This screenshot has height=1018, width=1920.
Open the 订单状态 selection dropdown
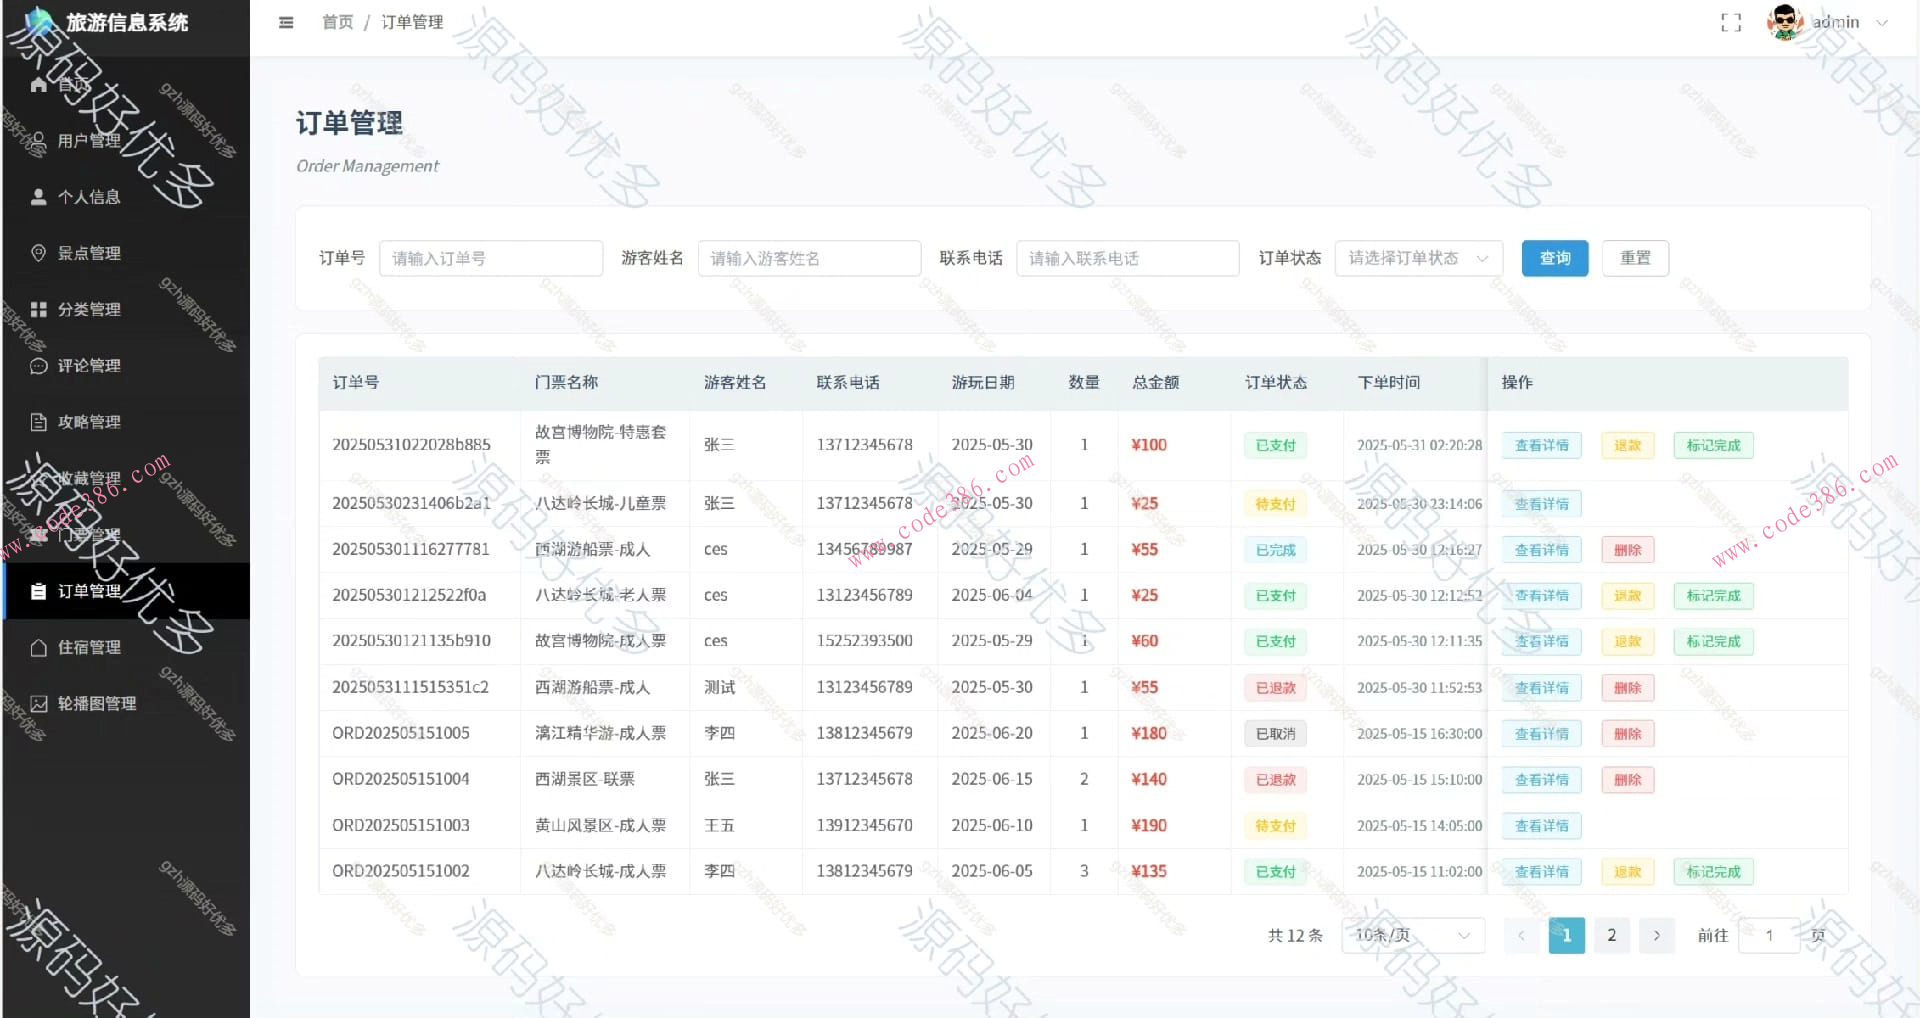point(1417,258)
